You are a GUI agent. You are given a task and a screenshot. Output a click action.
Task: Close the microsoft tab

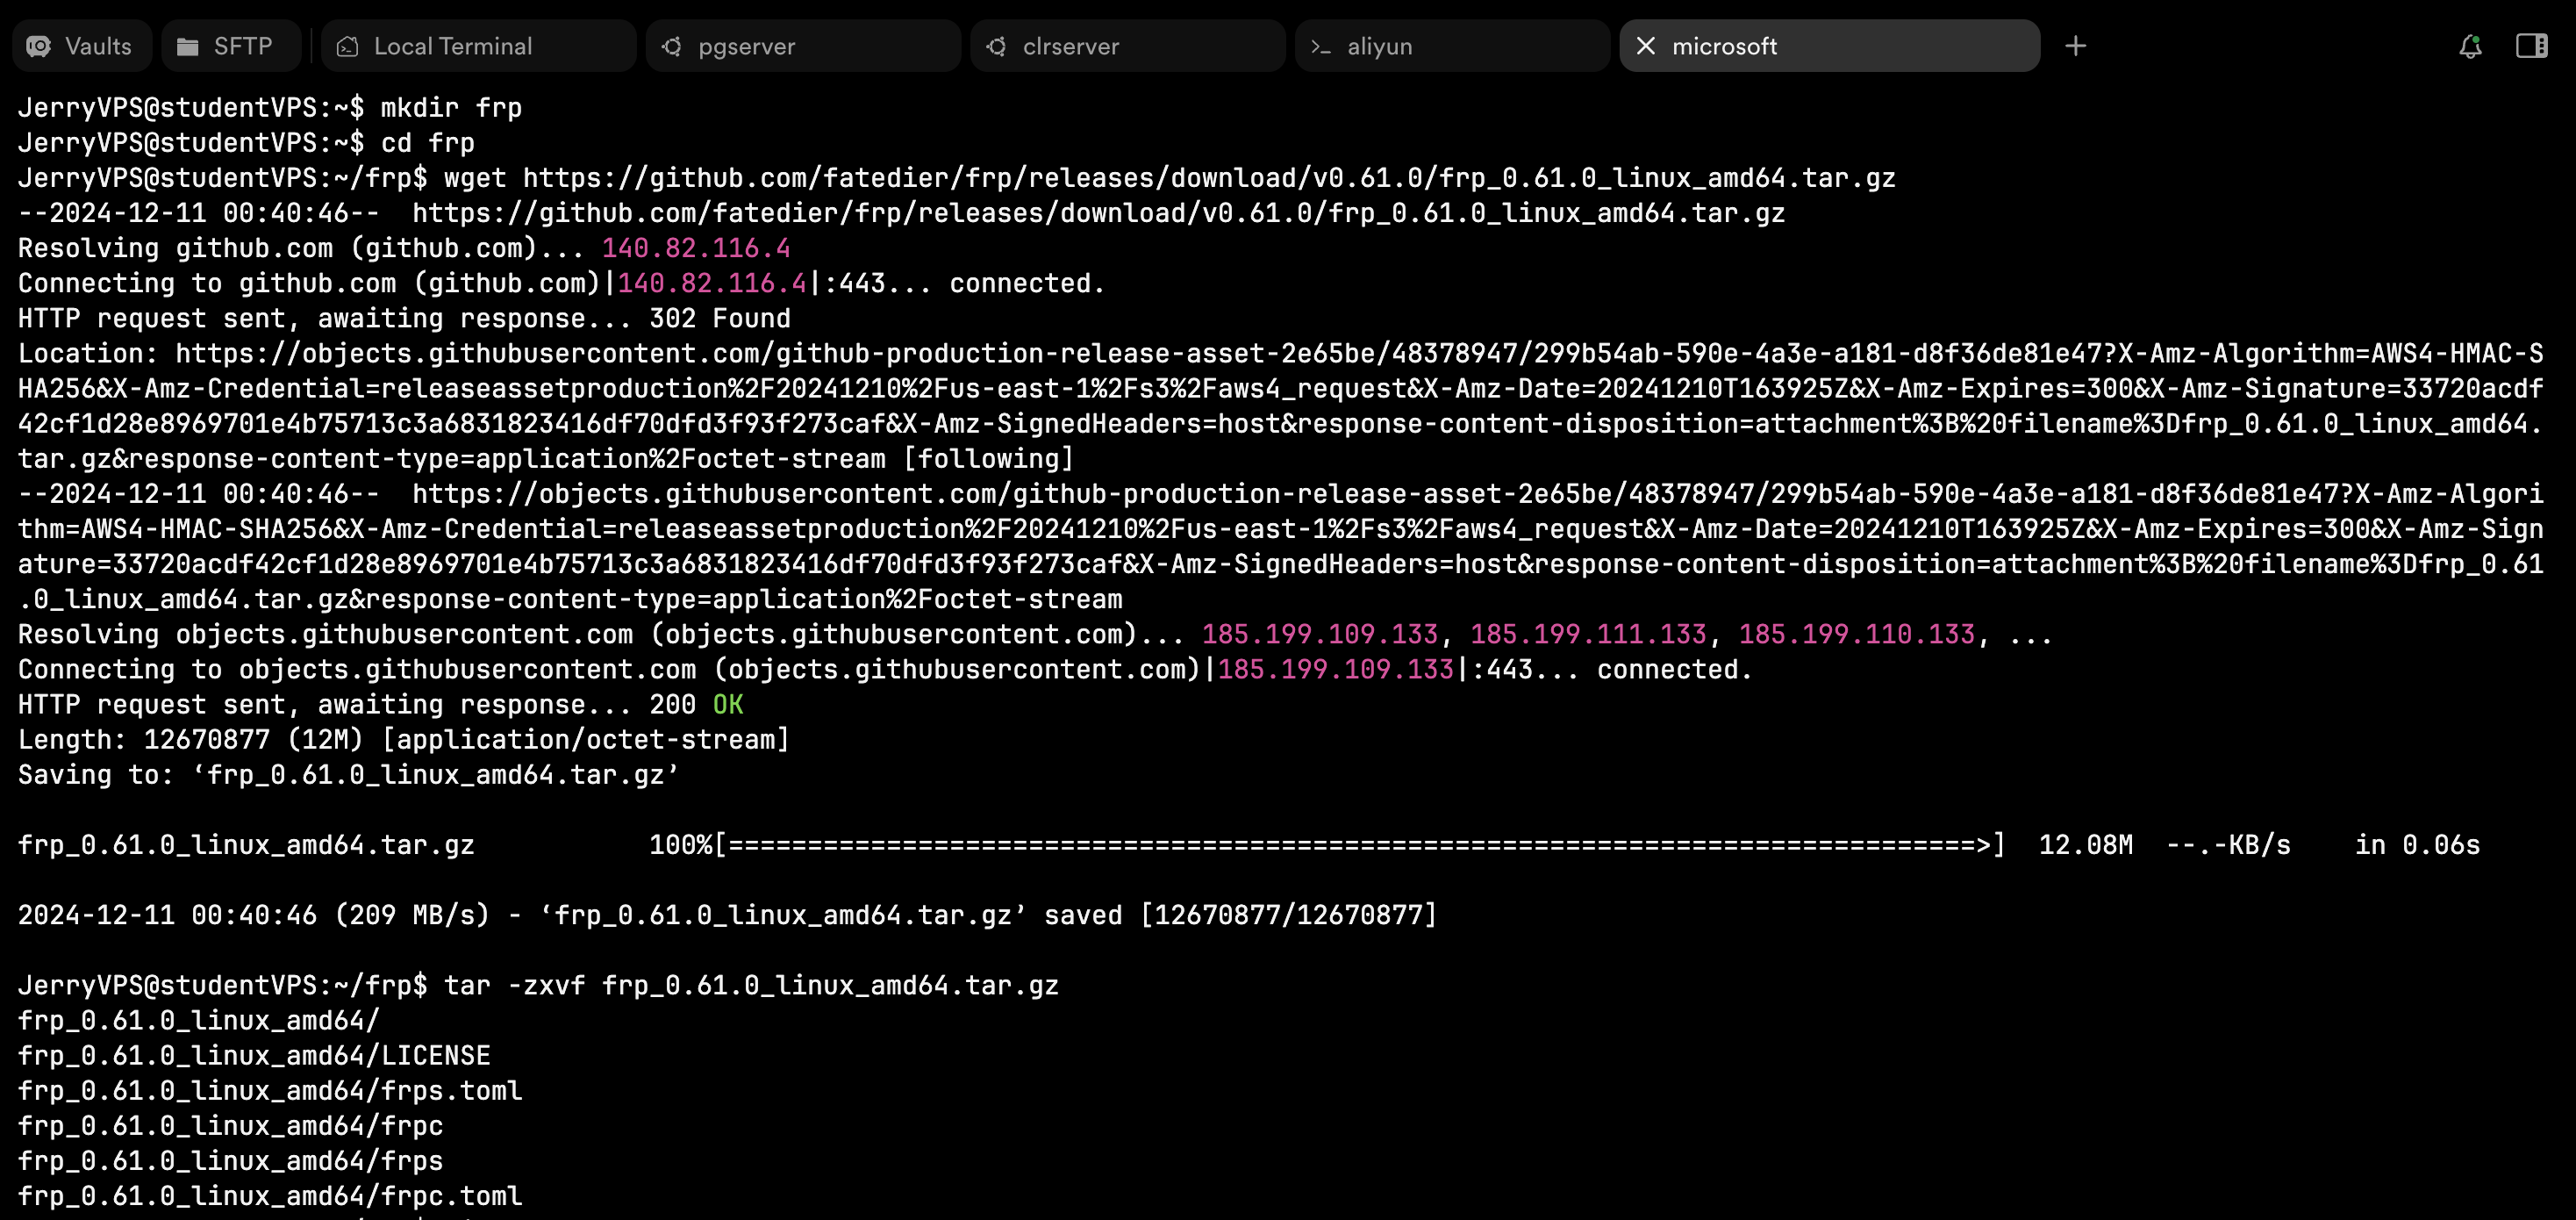tap(1645, 46)
